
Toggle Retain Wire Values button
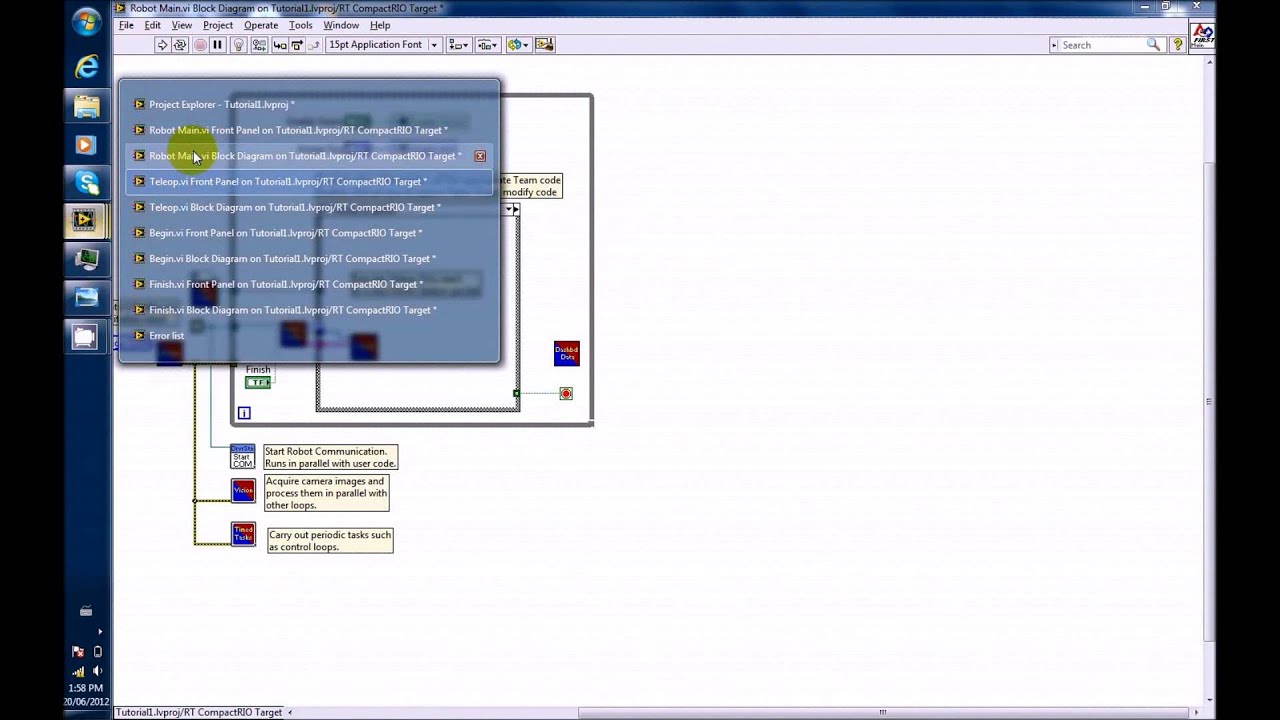pos(259,45)
